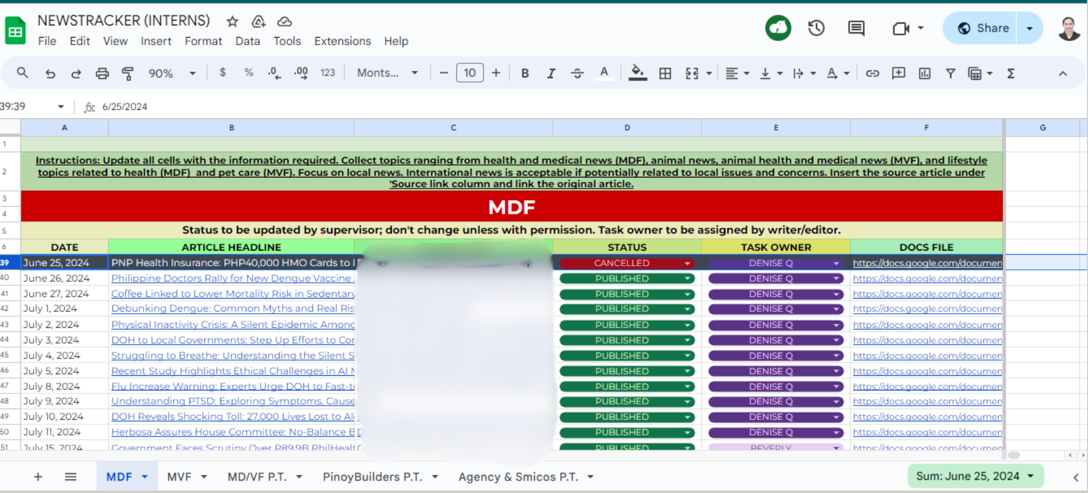Print the spreadsheet
1088x493 pixels.
[102, 73]
